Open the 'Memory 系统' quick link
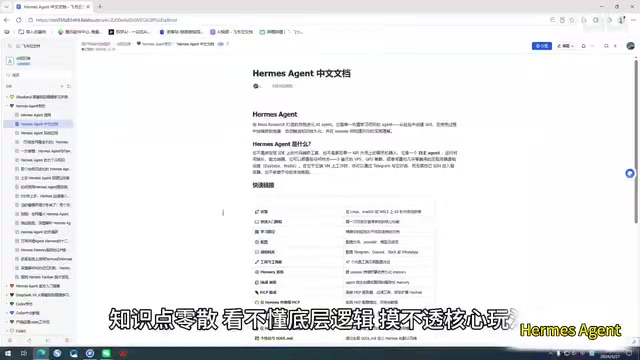This screenshot has width=640, height=360. tap(272, 272)
